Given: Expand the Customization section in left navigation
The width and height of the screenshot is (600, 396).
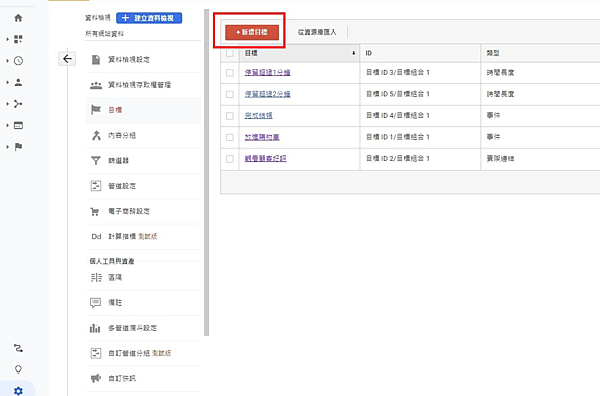Looking at the screenshot, I should [7, 39].
